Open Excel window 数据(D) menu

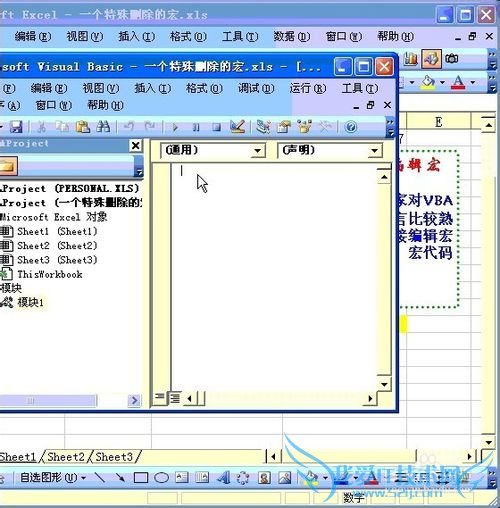pyautogui.click(x=292, y=36)
